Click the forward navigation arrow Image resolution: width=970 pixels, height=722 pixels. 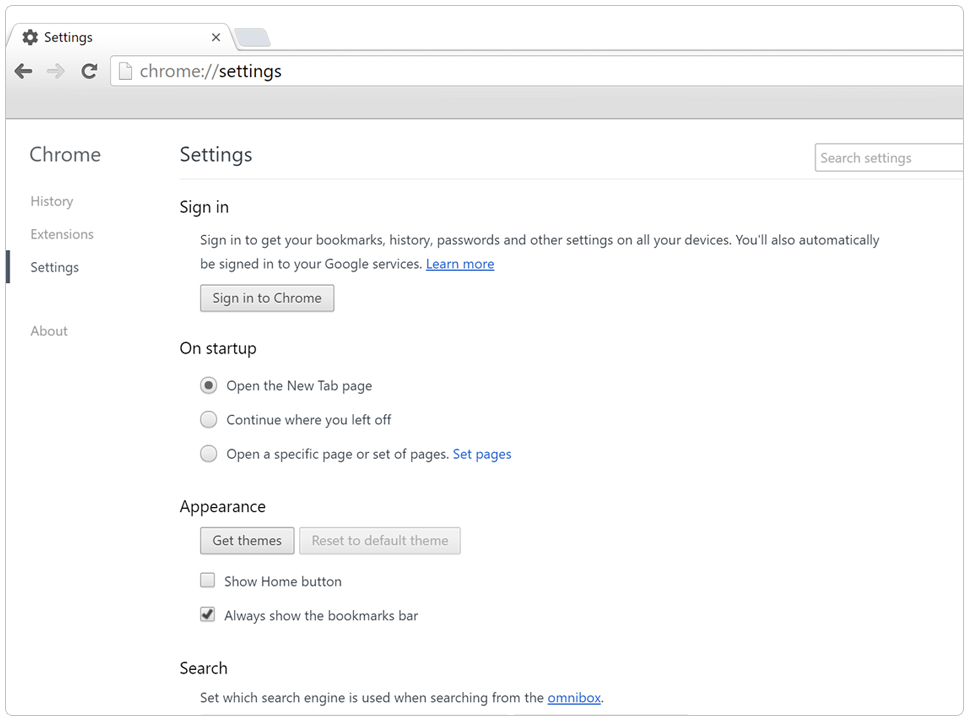point(56,71)
